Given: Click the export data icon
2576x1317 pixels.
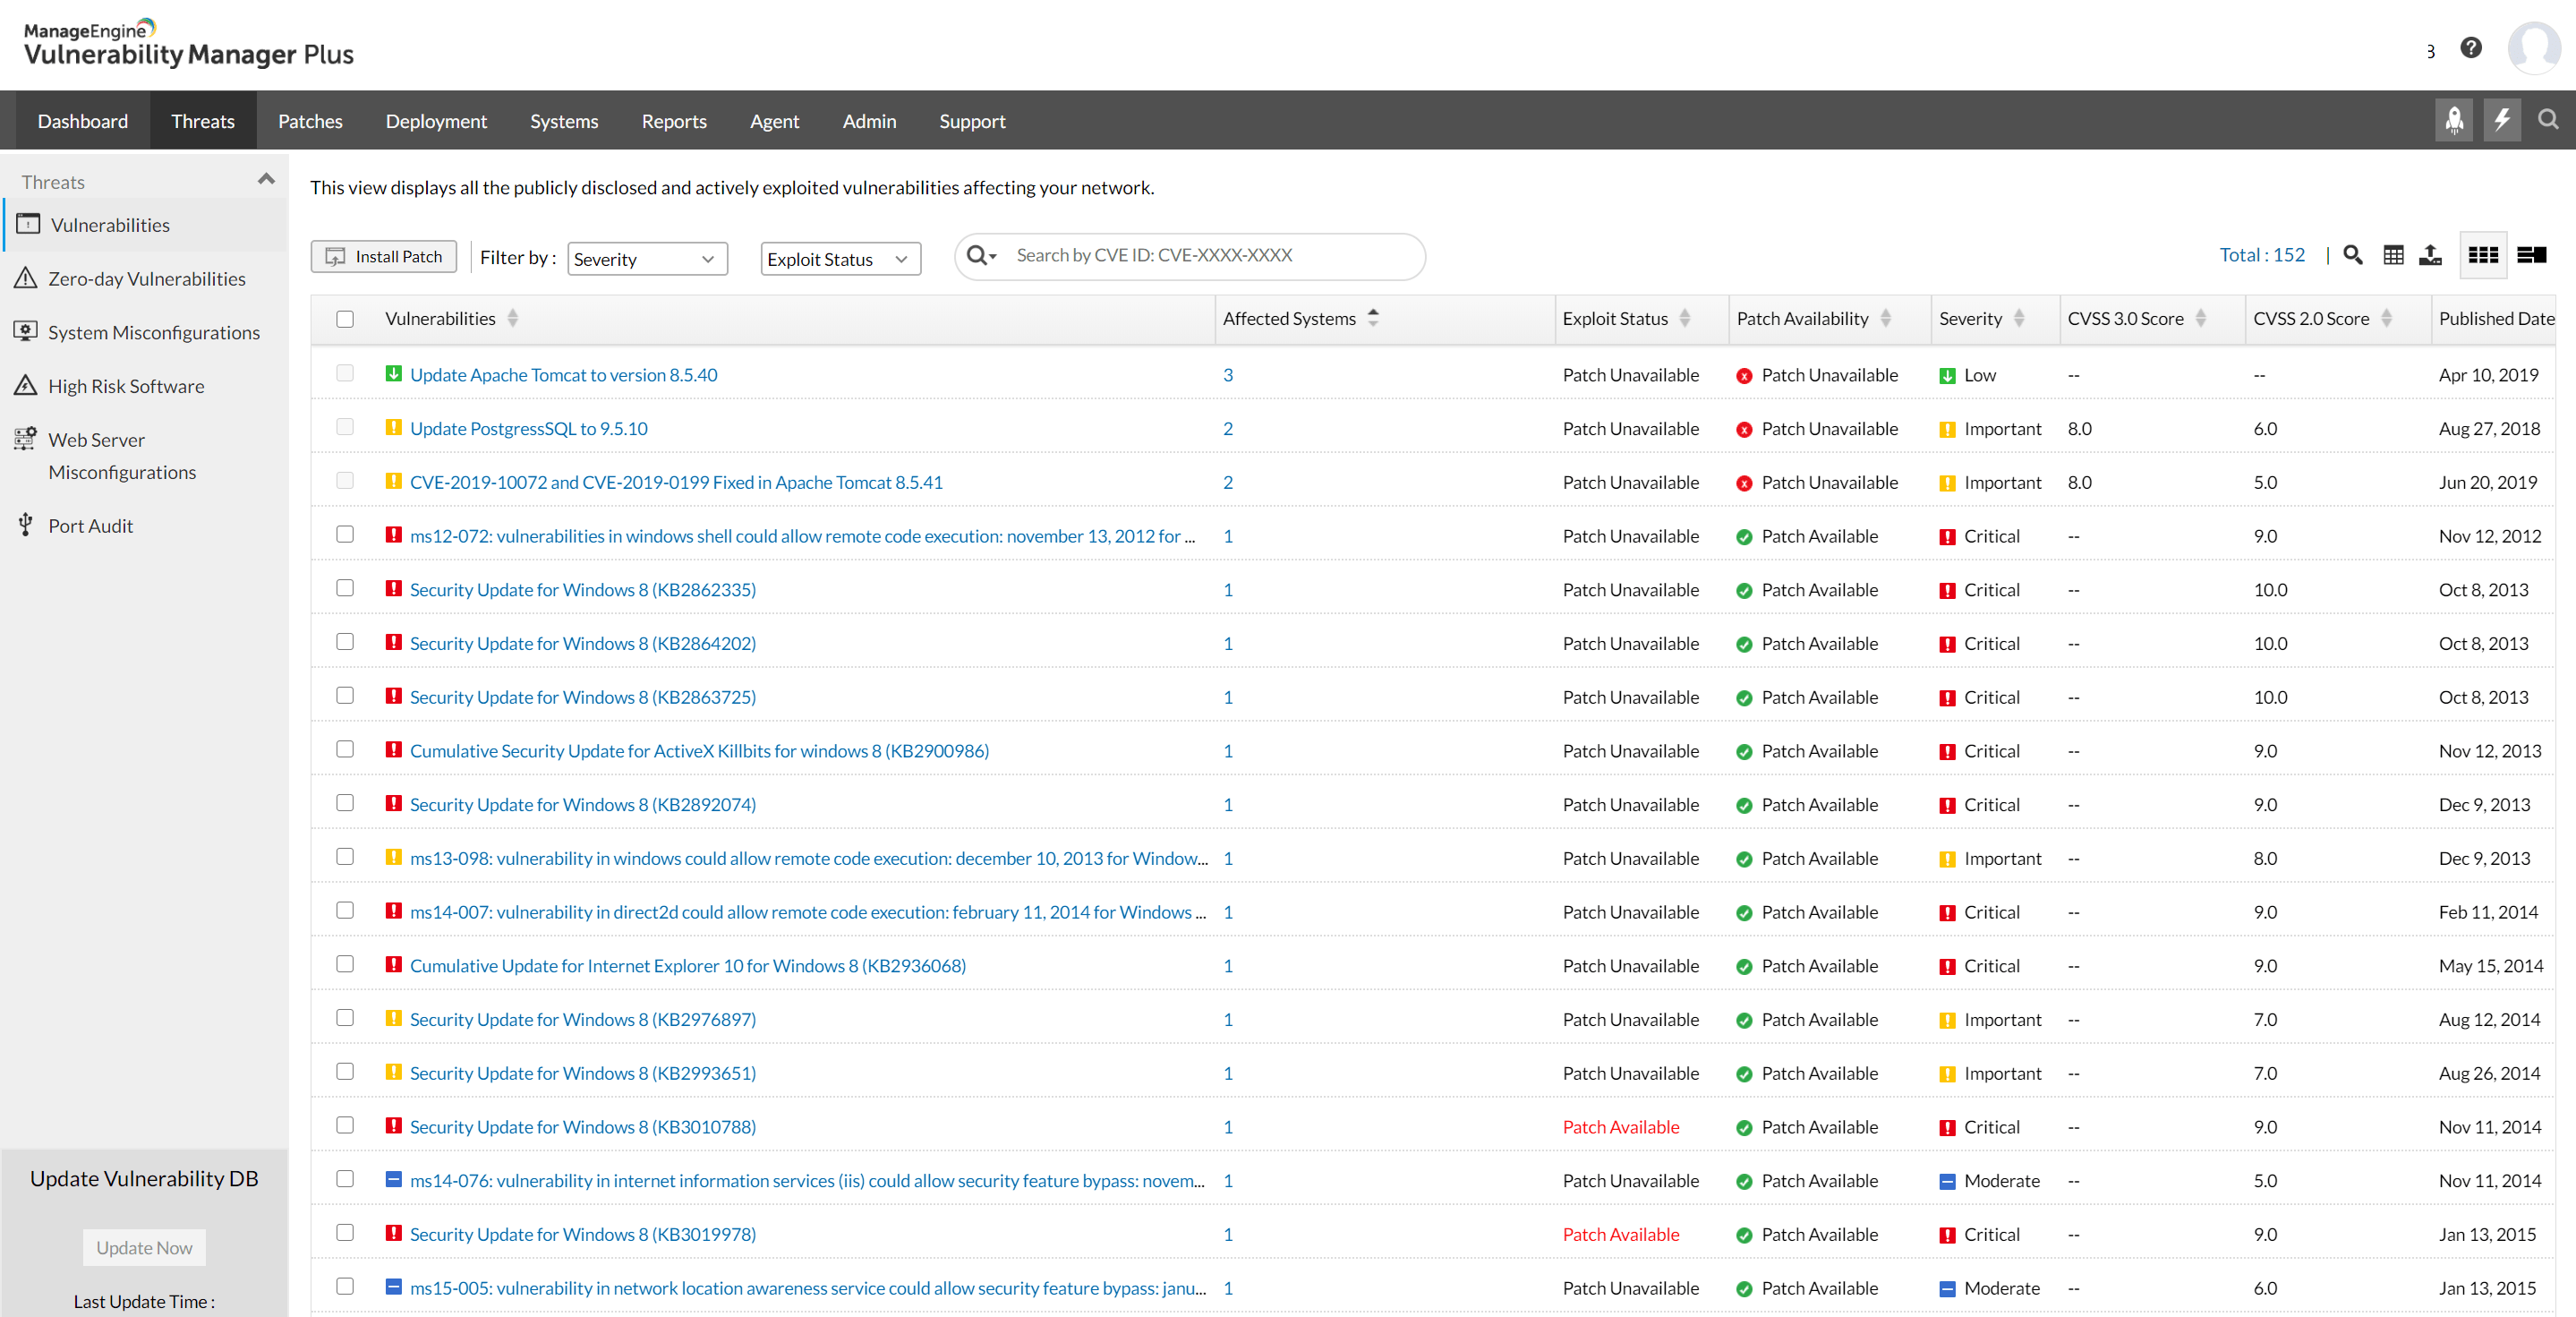Looking at the screenshot, I should coord(2430,256).
